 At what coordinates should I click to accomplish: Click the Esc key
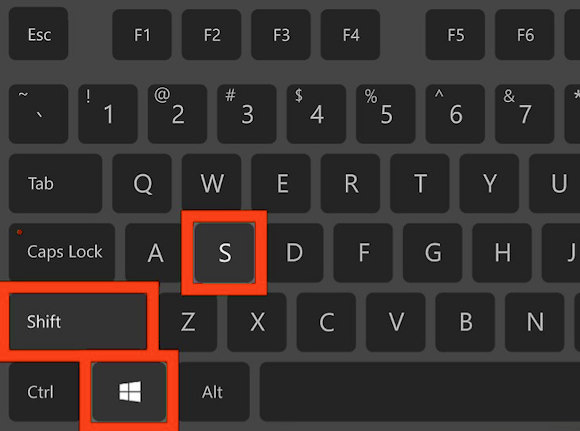coord(38,35)
